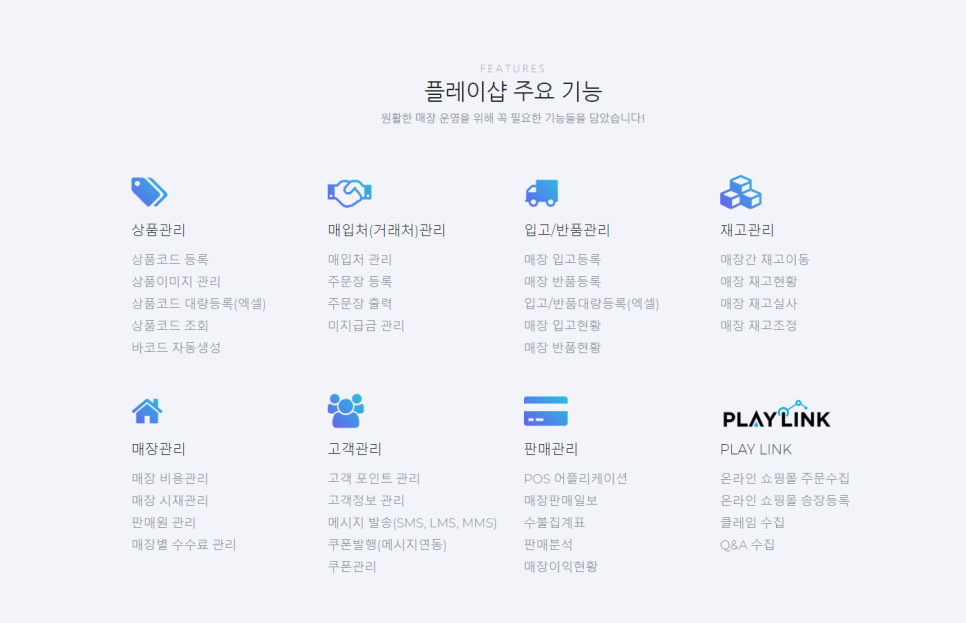
Task: Click the people group icon above 고객관리
Action: (345, 411)
